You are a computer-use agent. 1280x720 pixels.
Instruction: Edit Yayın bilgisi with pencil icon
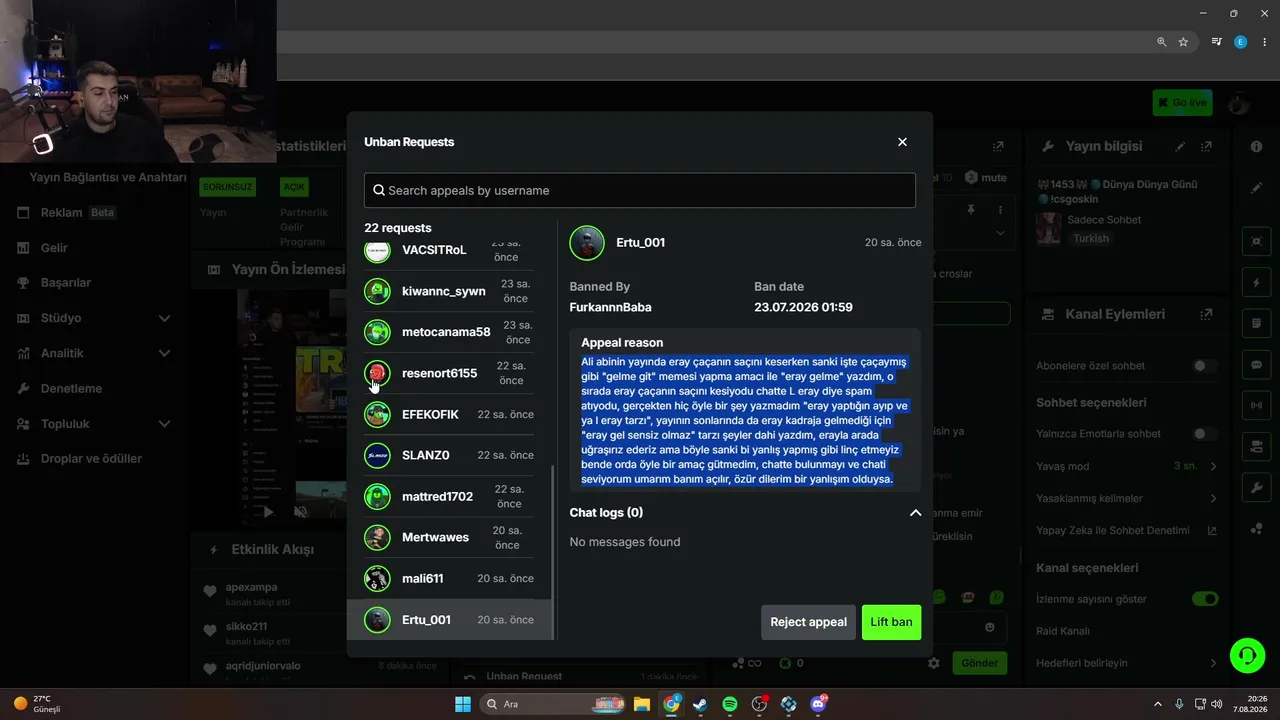1180,146
